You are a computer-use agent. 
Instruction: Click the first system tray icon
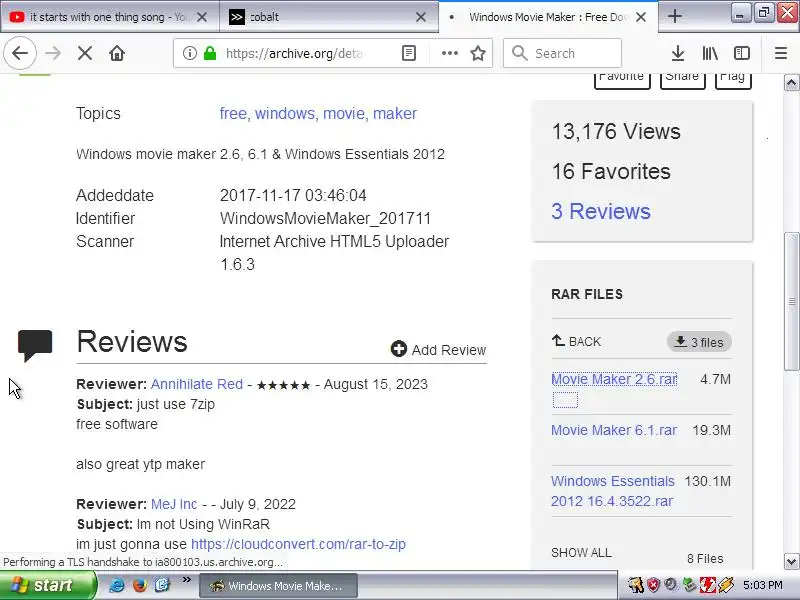pos(636,585)
